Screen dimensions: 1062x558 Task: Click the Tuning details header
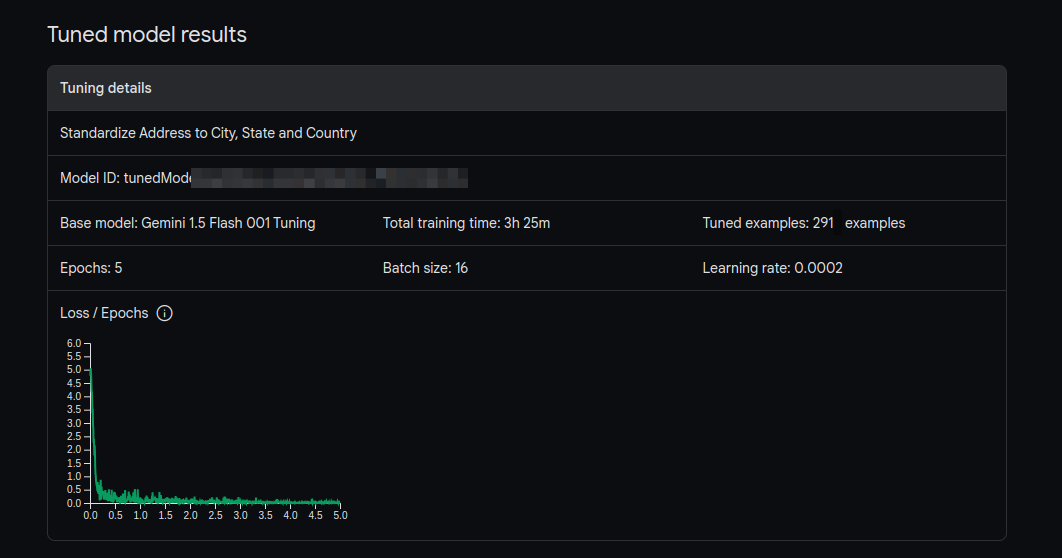(x=106, y=88)
